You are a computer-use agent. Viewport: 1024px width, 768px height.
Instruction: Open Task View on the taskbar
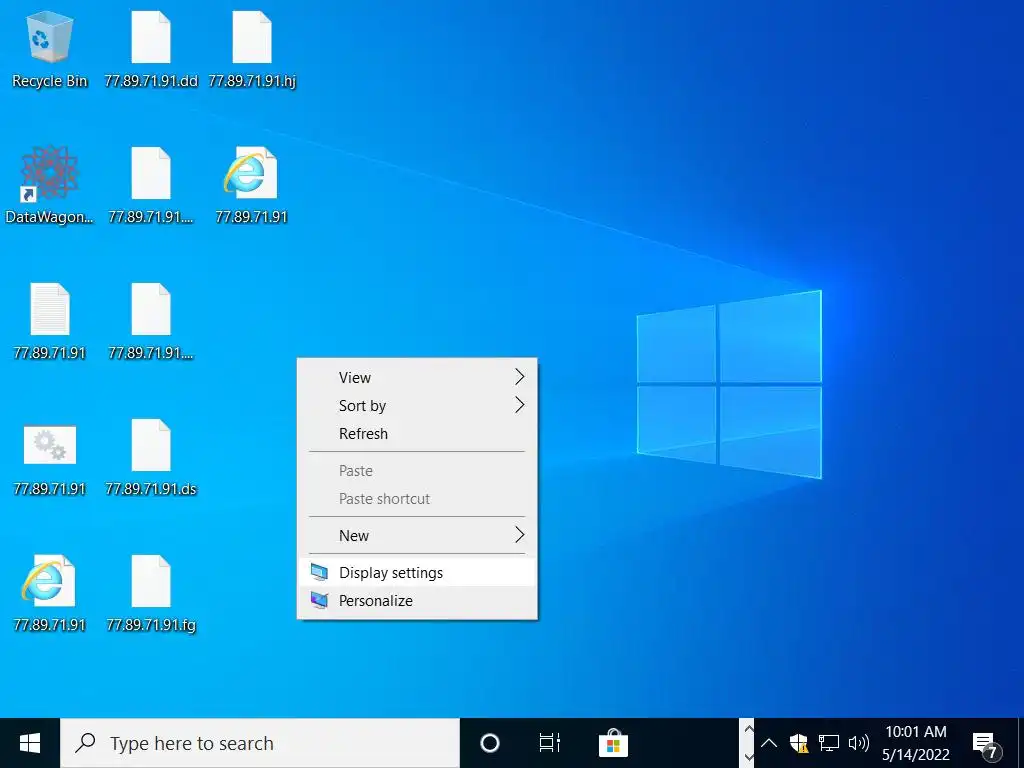click(549, 743)
